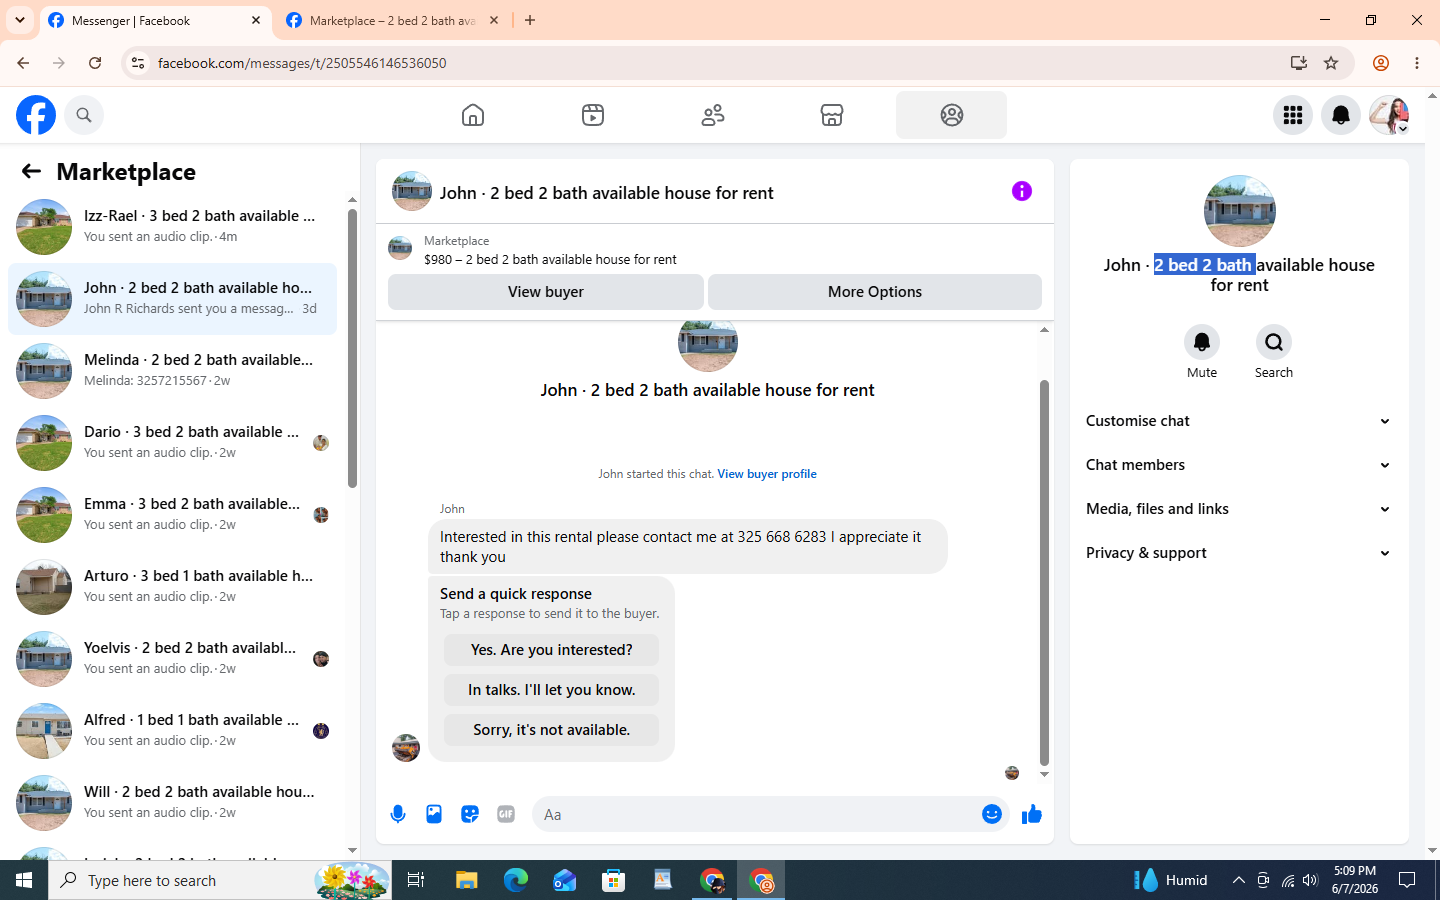1440x900 pixels.
Task: Send 'Sorry, it's not available.' response
Action: click(552, 730)
